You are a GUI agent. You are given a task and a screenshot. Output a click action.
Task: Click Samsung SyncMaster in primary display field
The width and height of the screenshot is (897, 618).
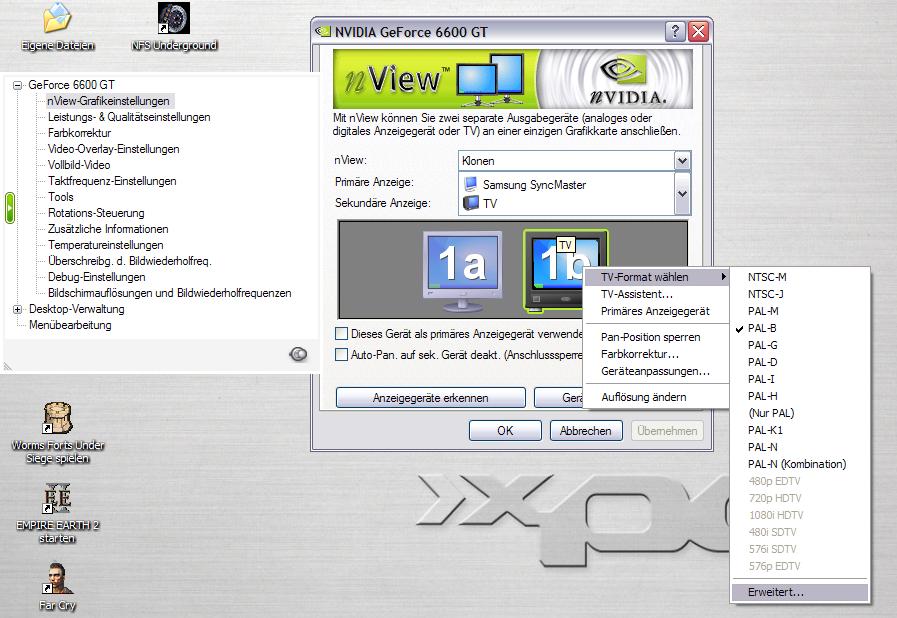coord(534,185)
